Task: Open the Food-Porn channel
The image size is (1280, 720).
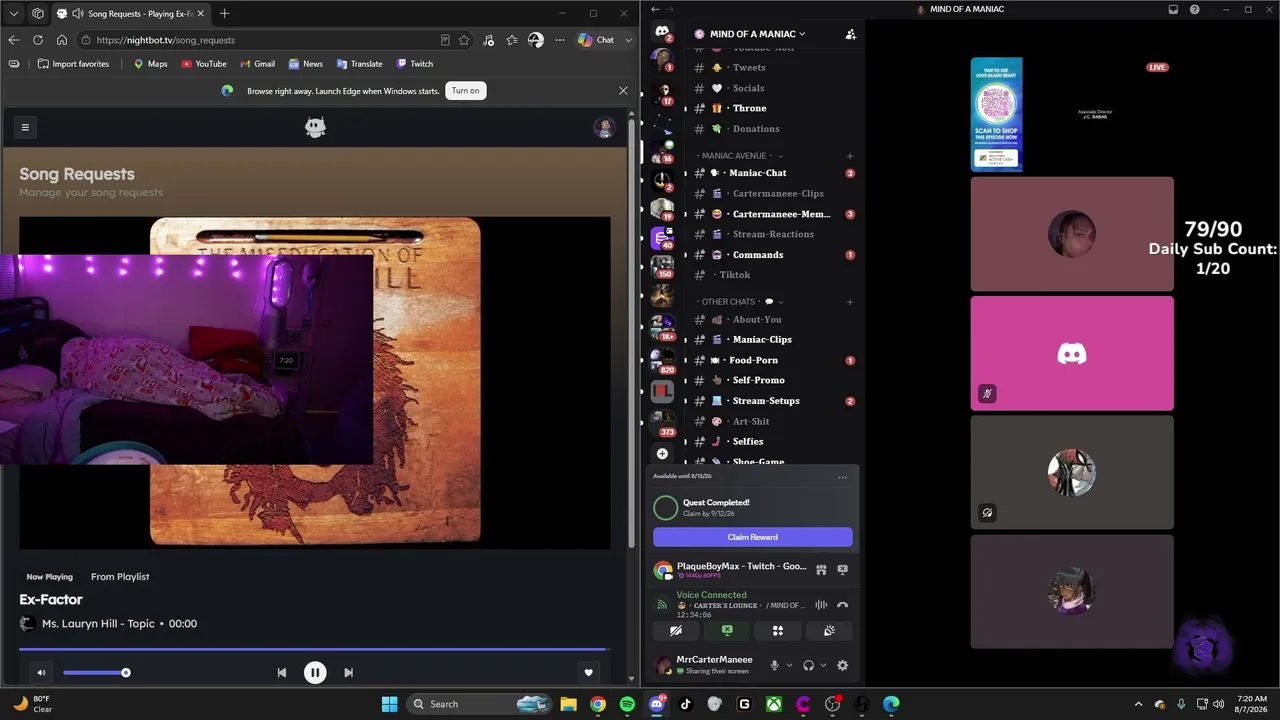Action: tap(775, 360)
